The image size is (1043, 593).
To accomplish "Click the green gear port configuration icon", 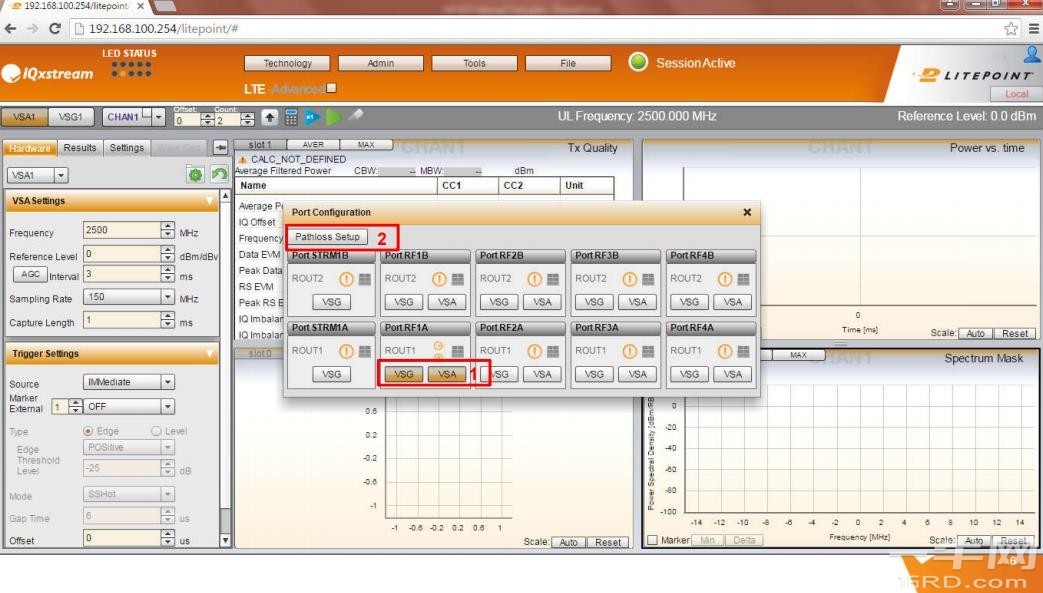I will point(196,175).
